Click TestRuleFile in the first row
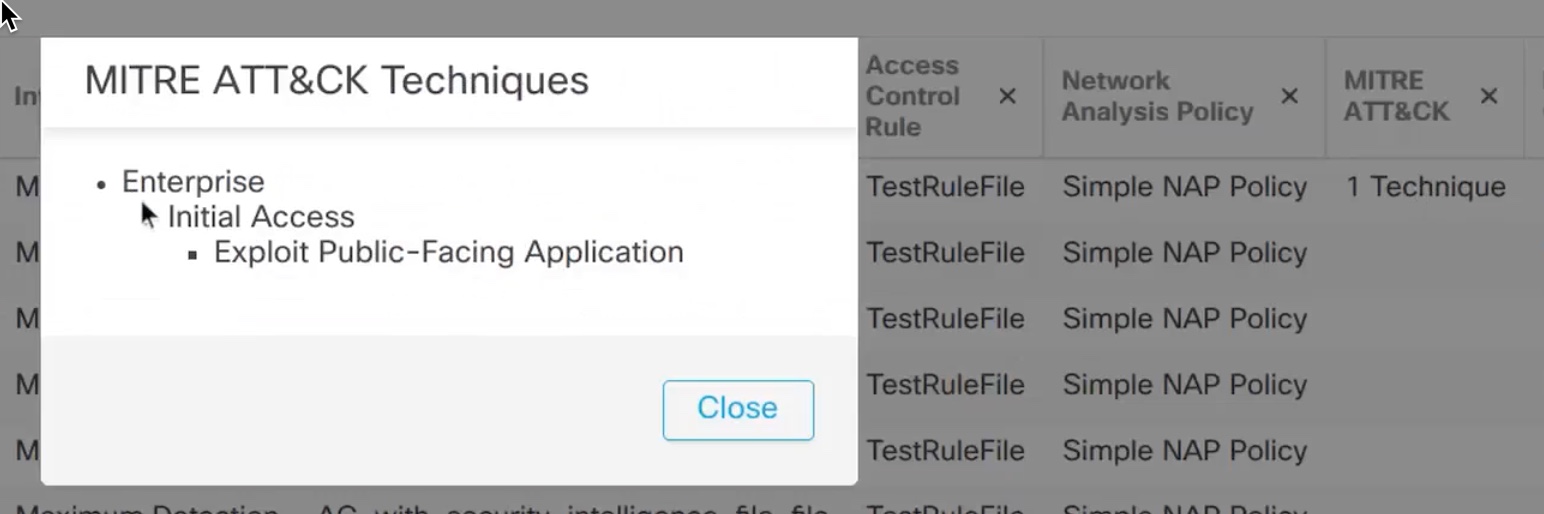The width and height of the screenshot is (1544, 514). 945,187
